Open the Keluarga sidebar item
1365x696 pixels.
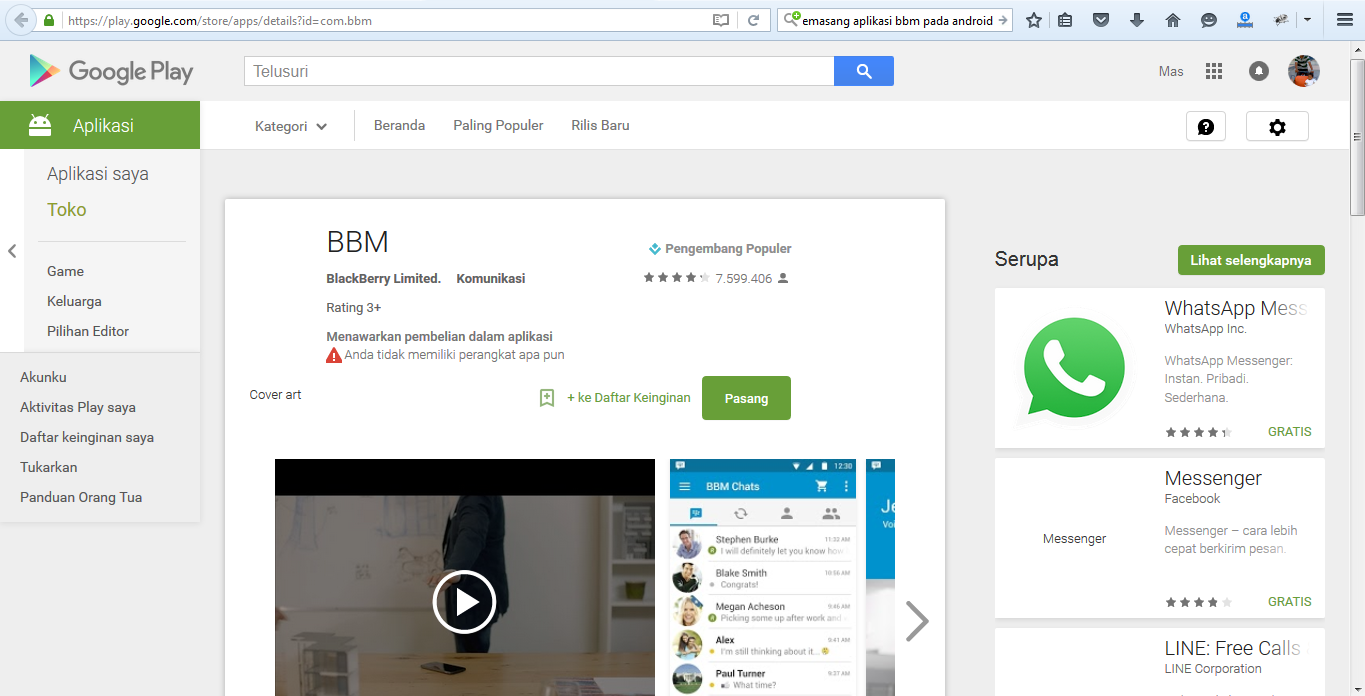(74, 301)
